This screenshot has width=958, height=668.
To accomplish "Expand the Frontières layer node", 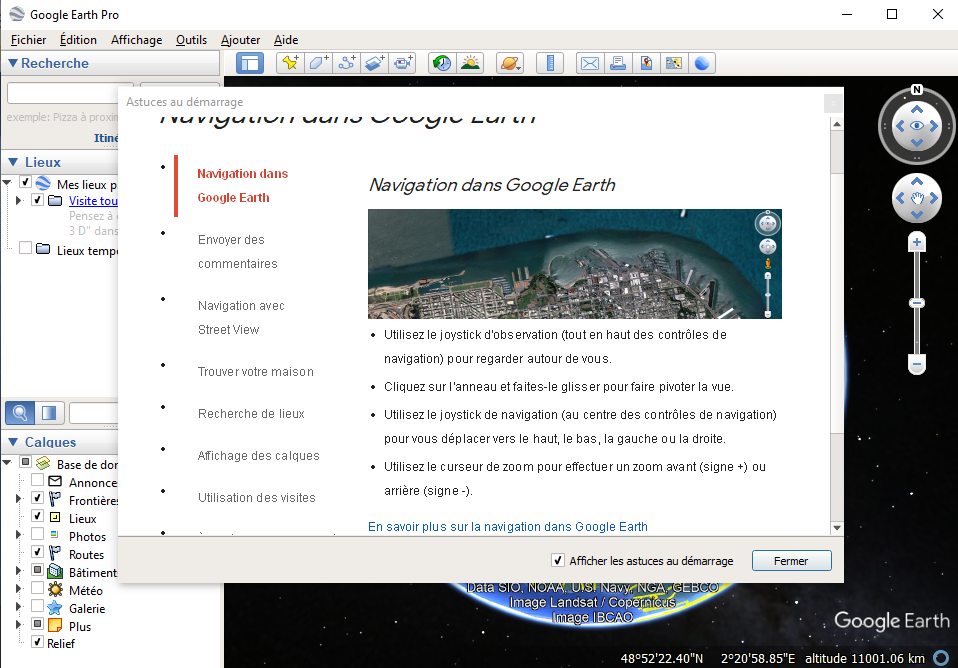I will coord(18,498).
